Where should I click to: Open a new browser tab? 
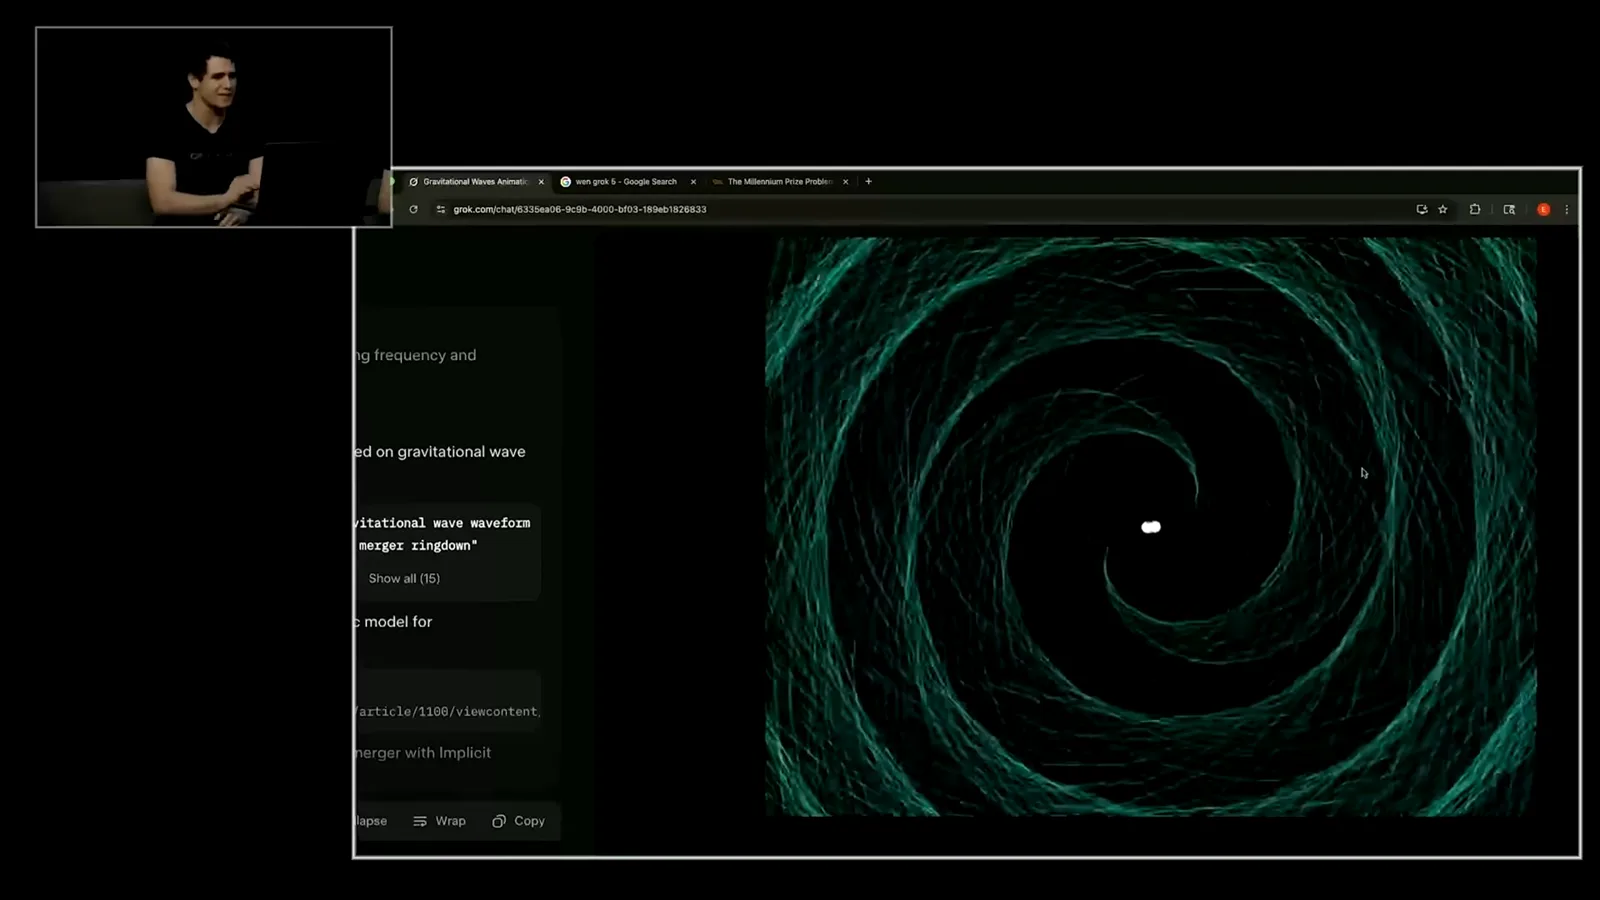868,182
